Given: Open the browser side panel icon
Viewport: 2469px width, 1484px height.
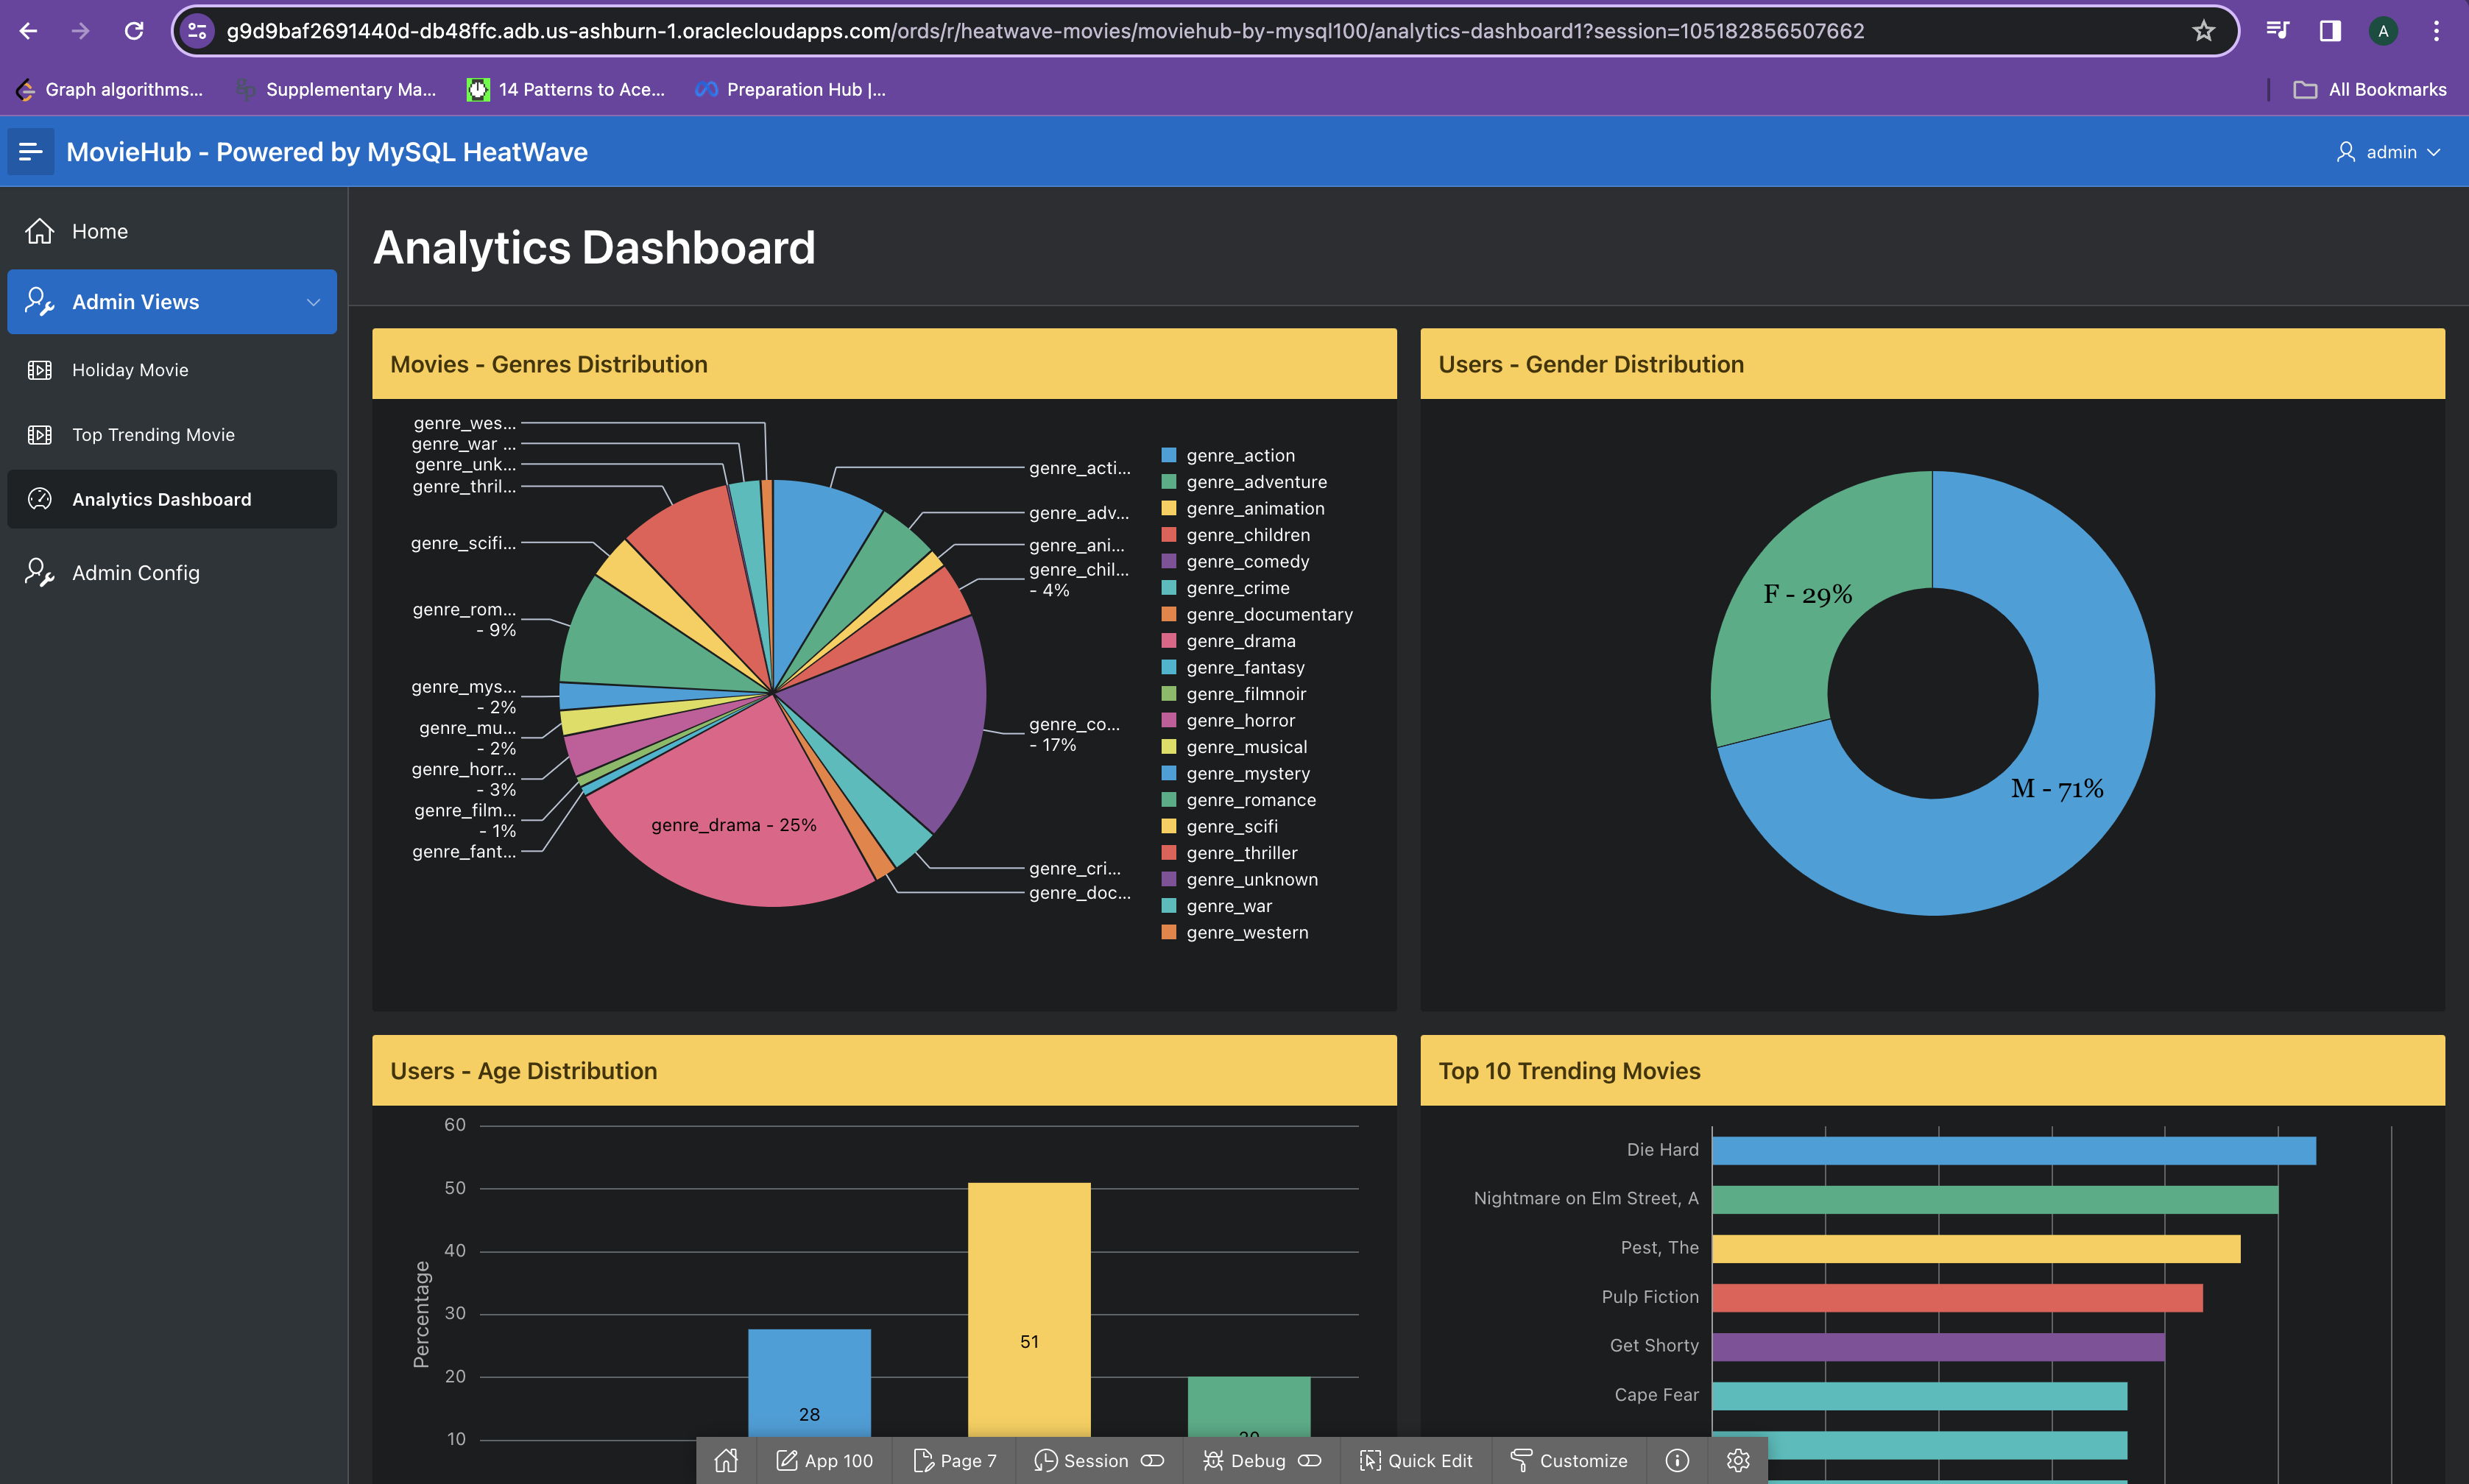Looking at the screenshot, I should click(x=2330, y=31).
